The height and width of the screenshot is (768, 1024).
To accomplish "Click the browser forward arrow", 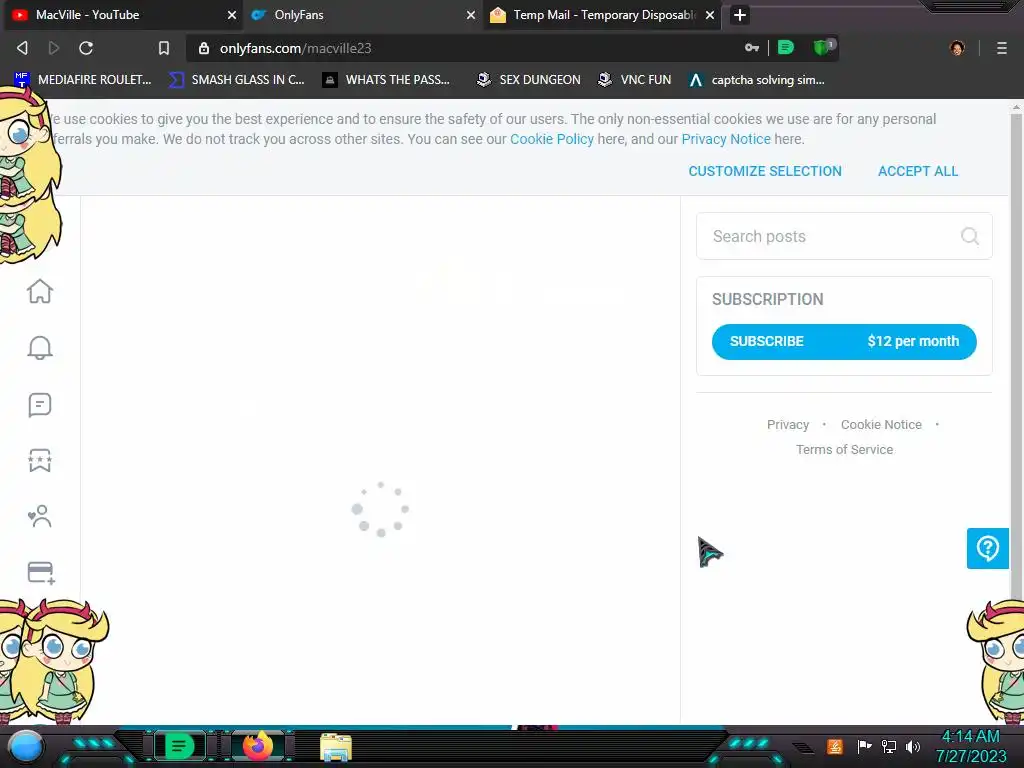I will click(54, 48).
